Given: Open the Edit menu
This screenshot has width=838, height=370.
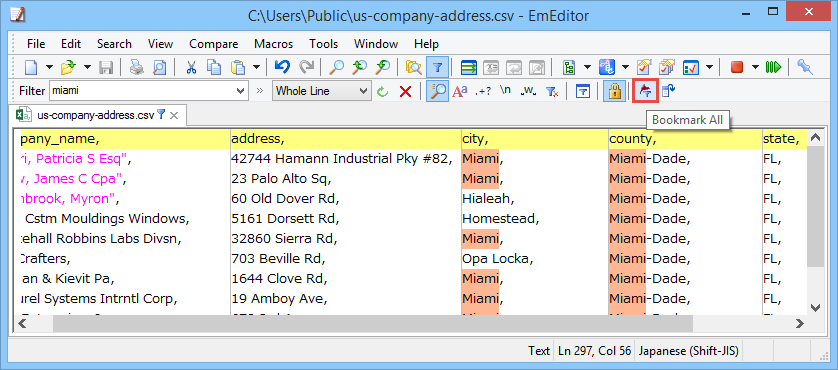Looking at the screenshot, I should coord(71,44).
